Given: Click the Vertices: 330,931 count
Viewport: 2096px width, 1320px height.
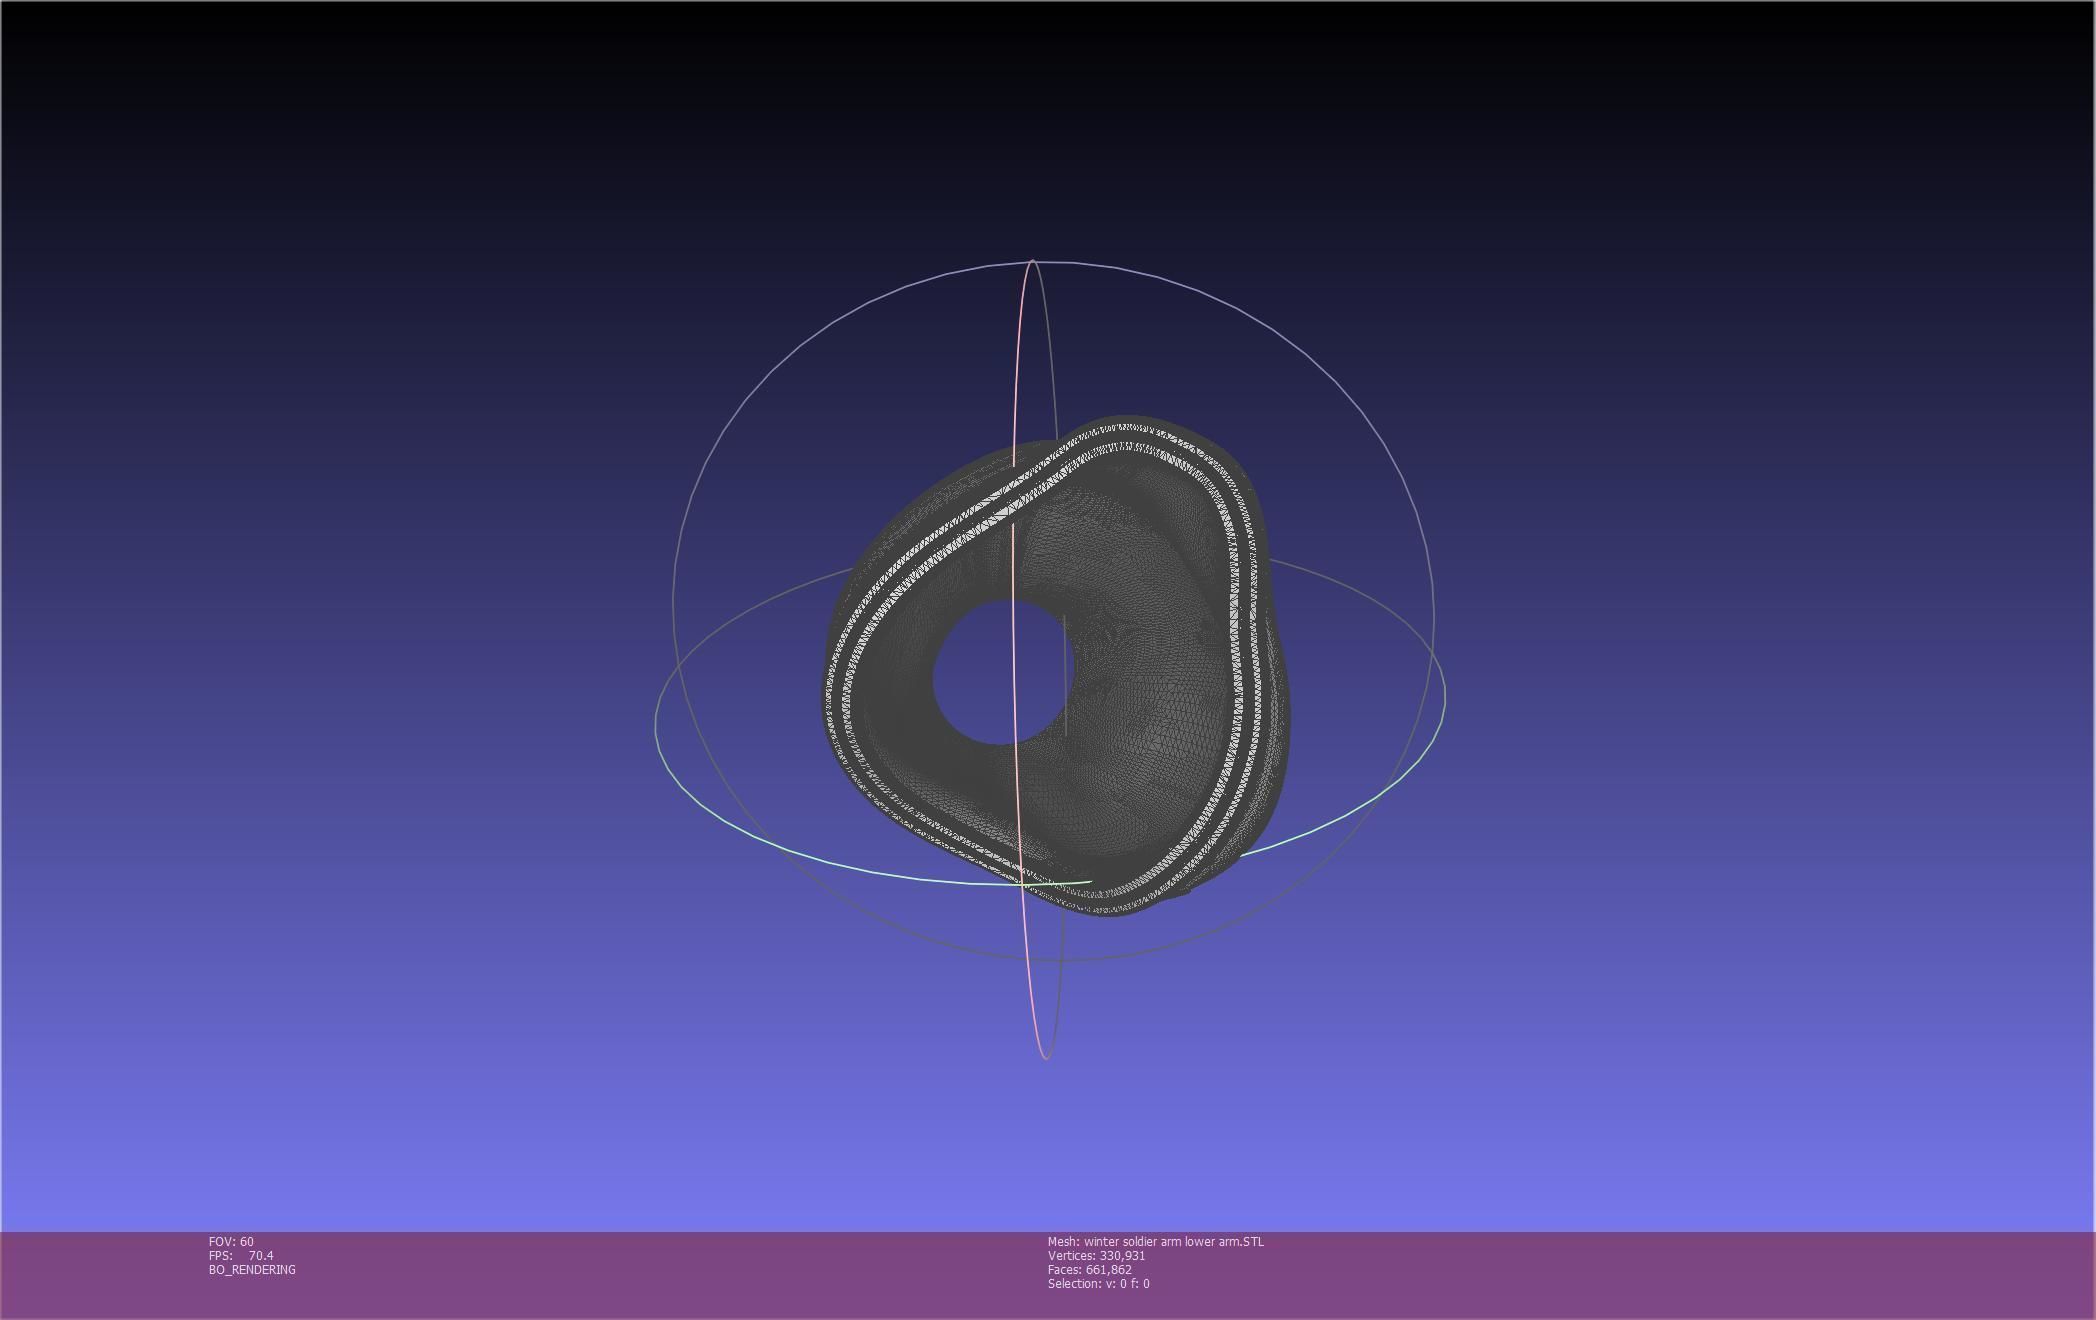Looking at the screenshot, I should pos(1096,1256).
